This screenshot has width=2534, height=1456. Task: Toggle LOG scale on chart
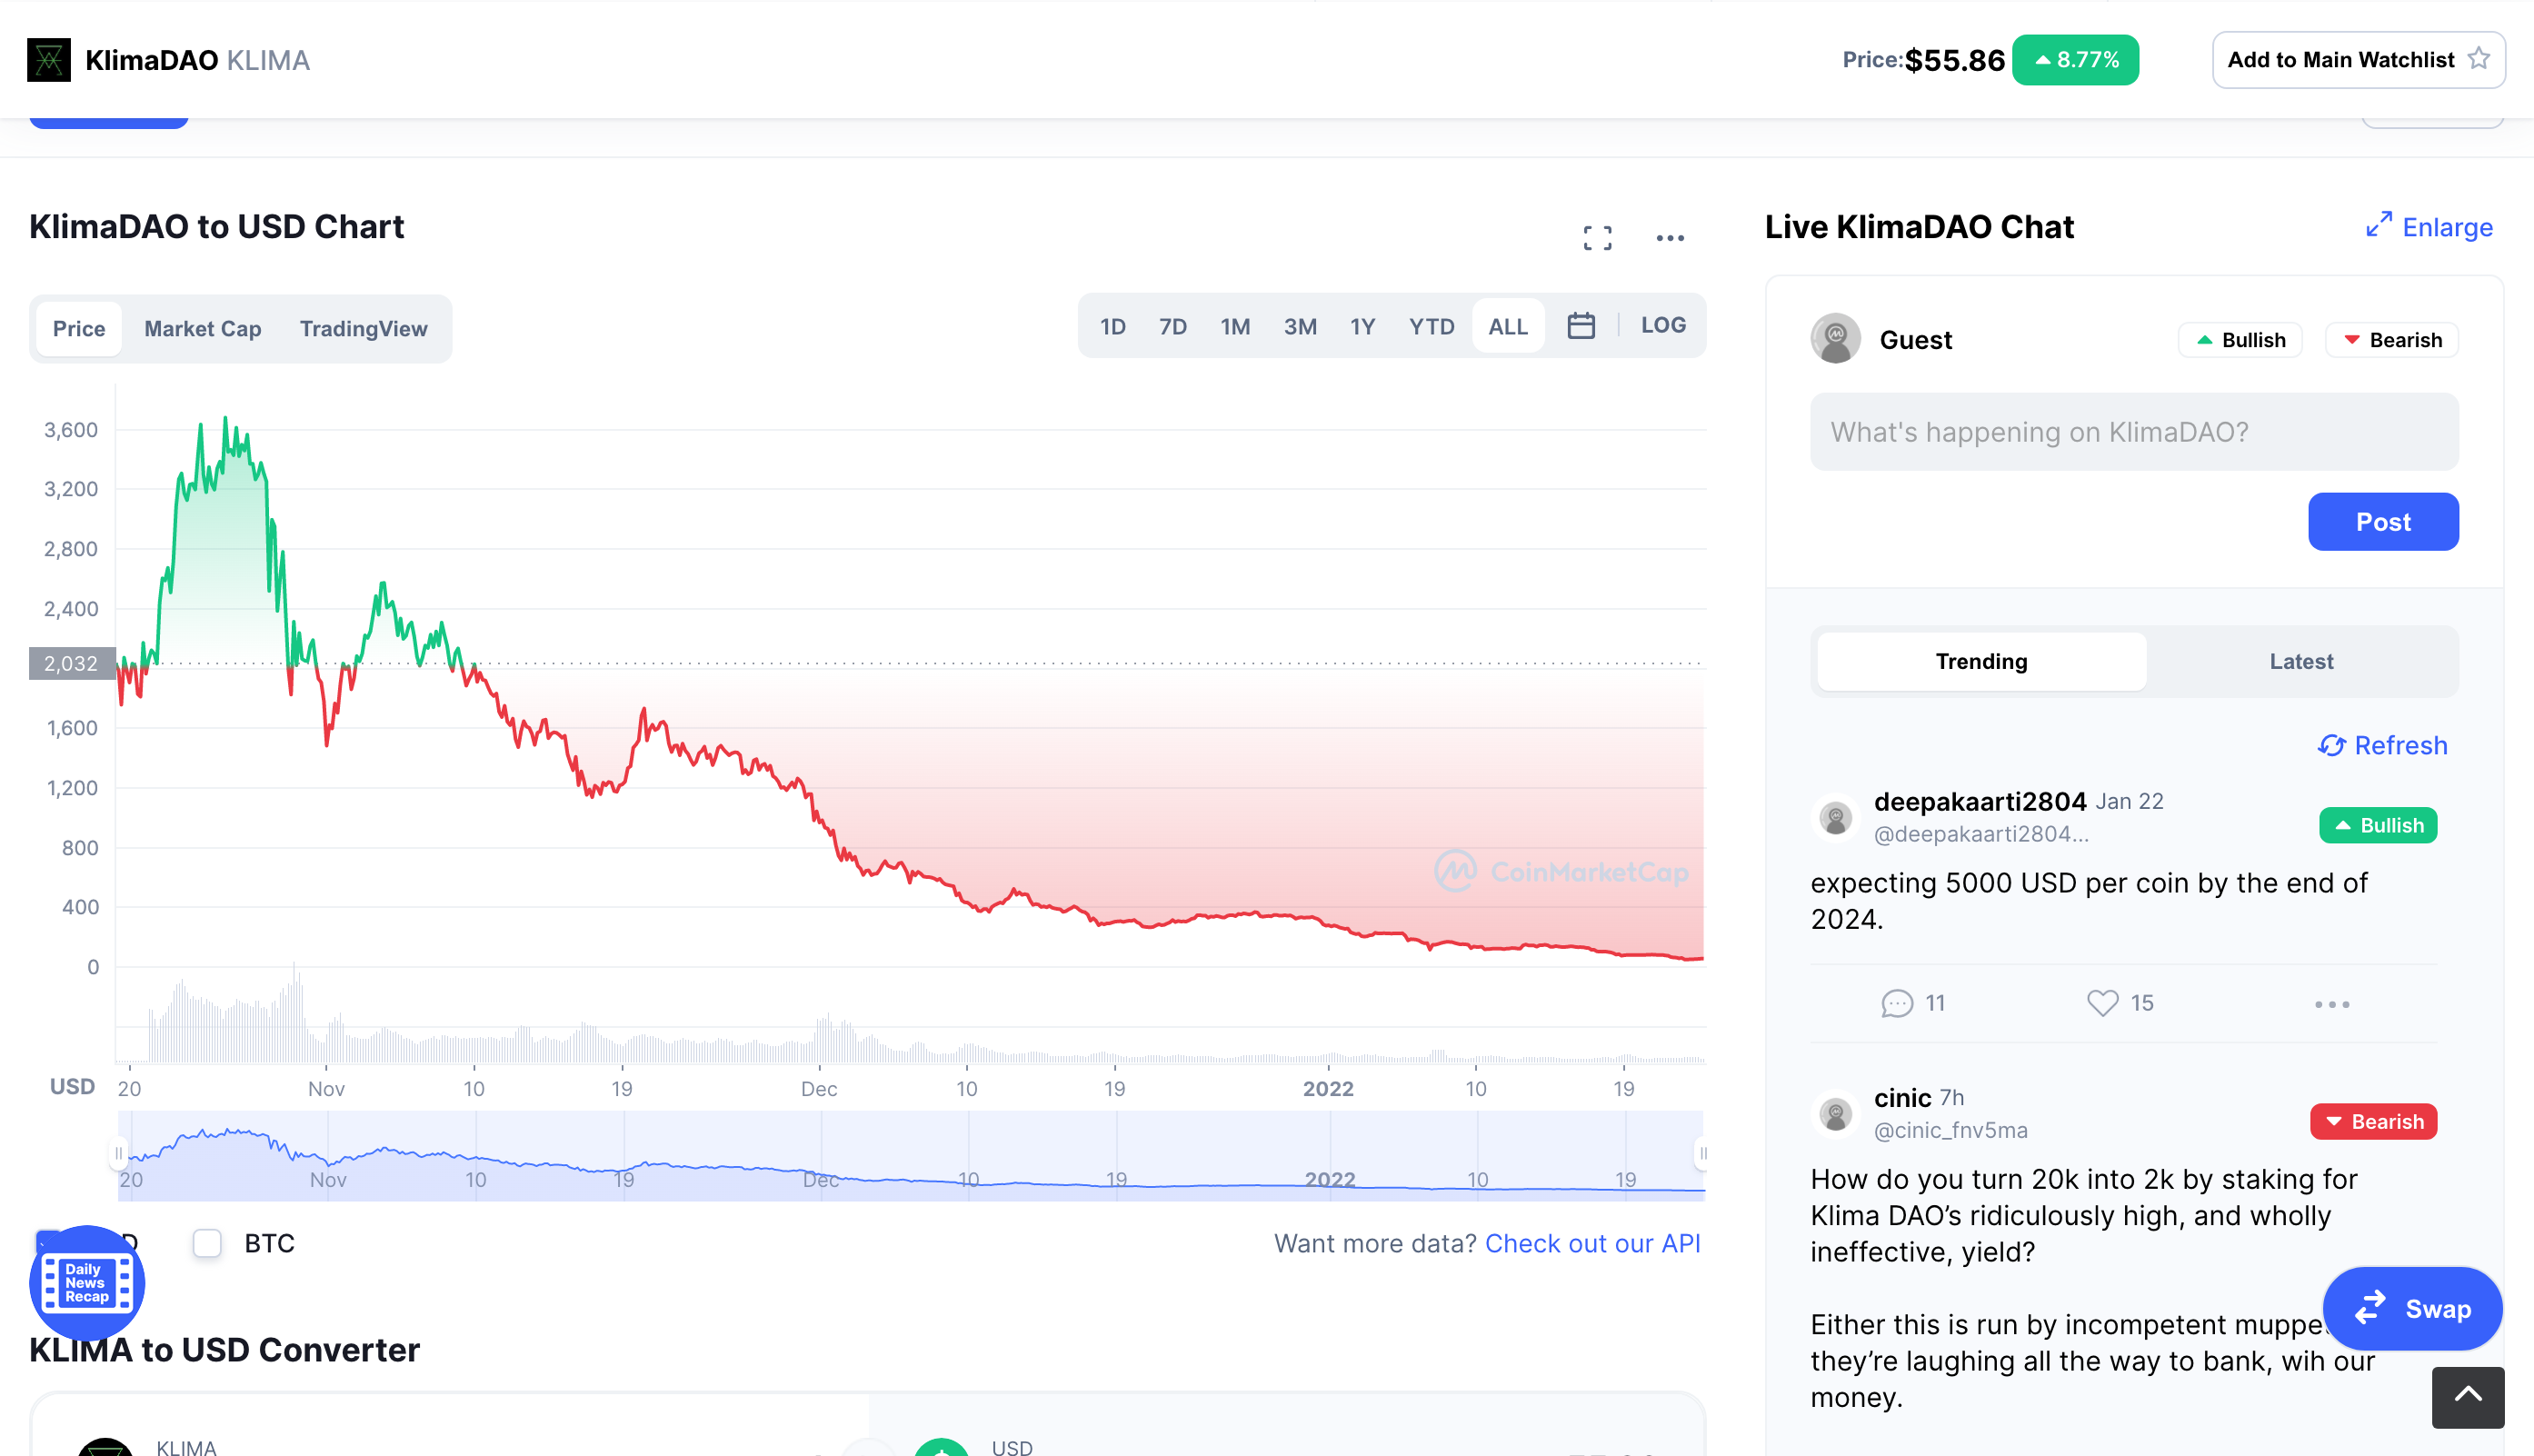[1663, 325]
